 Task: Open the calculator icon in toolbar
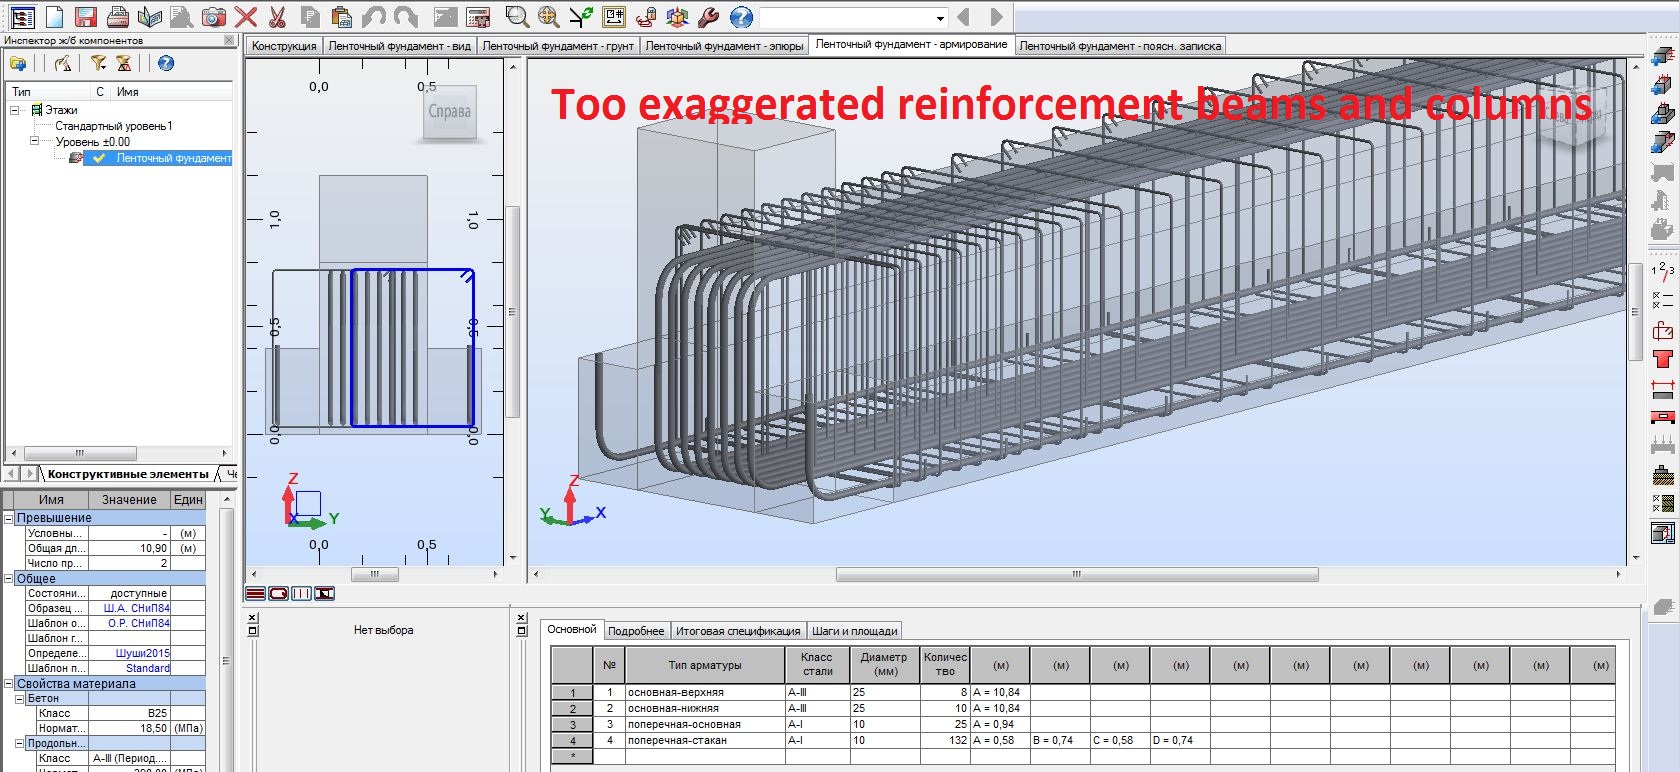click(479, 17)
